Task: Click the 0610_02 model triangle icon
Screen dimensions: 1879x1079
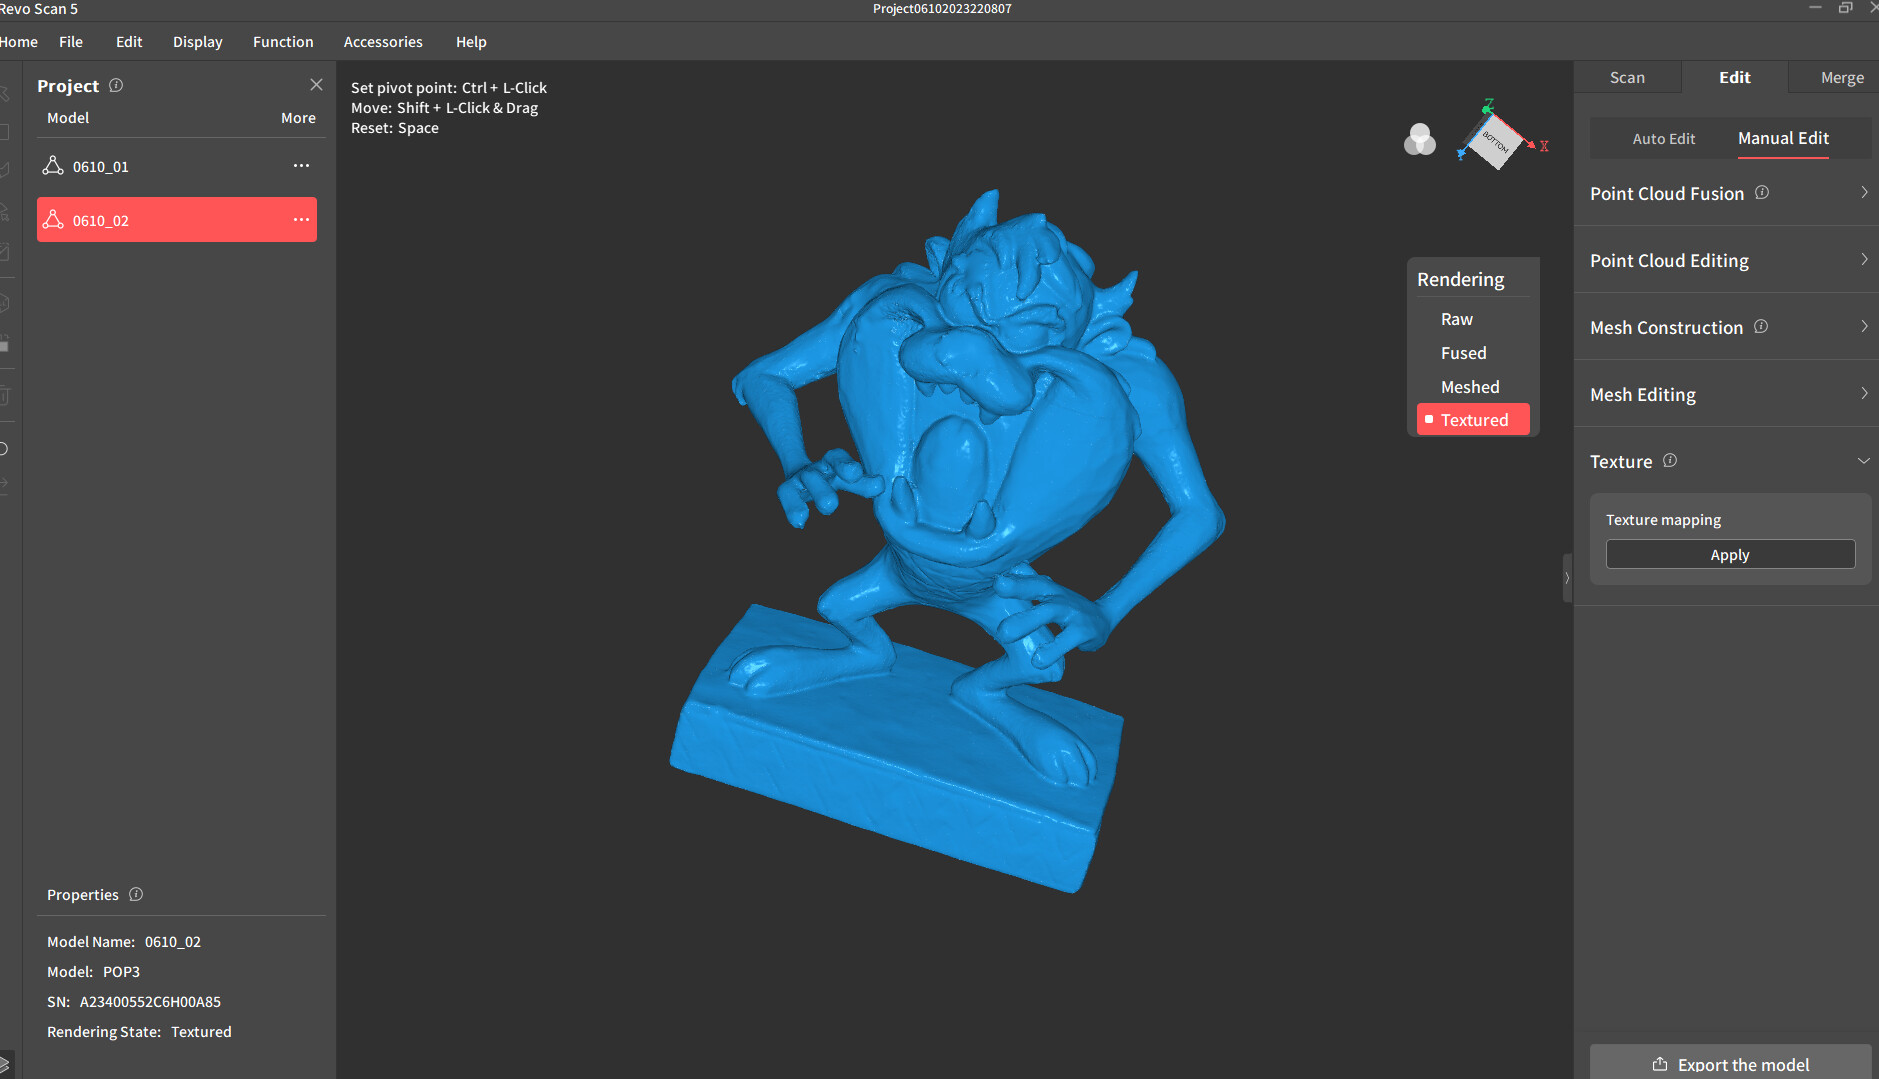Action: click(x=53, y=220)
